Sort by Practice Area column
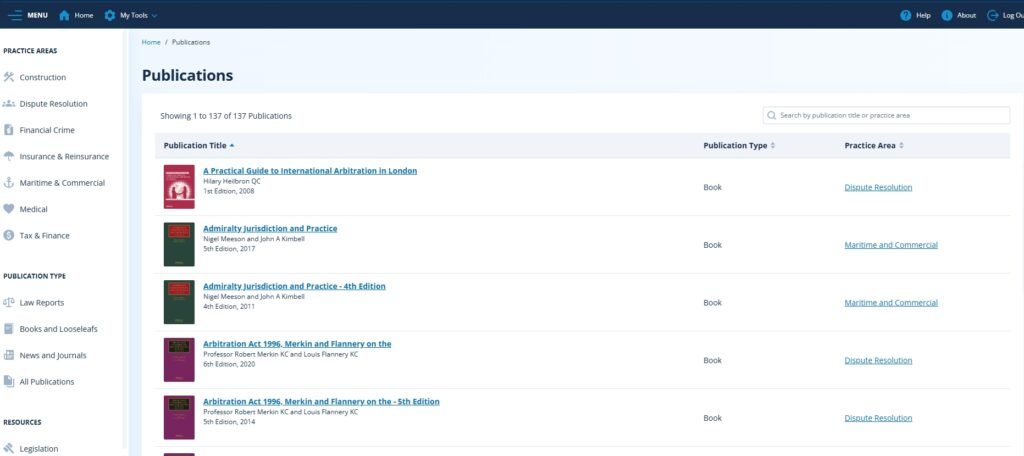 [874, 146]
